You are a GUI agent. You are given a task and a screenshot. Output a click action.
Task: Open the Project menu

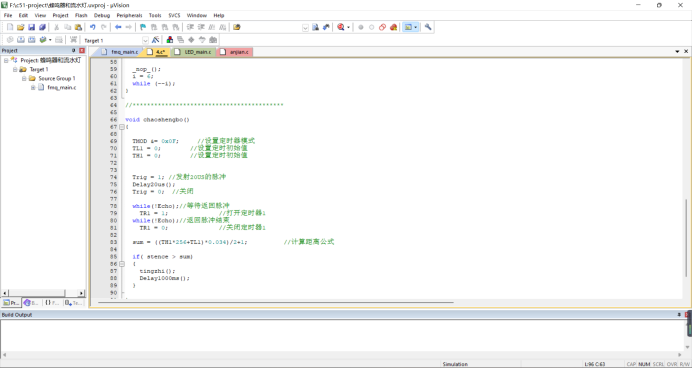[x=61, y=15]
